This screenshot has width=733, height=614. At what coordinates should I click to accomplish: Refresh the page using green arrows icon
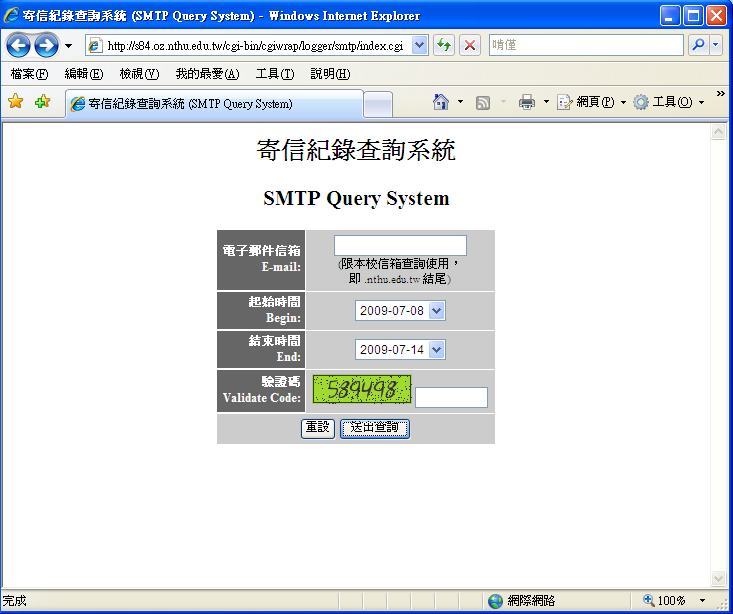pos(444,46)
